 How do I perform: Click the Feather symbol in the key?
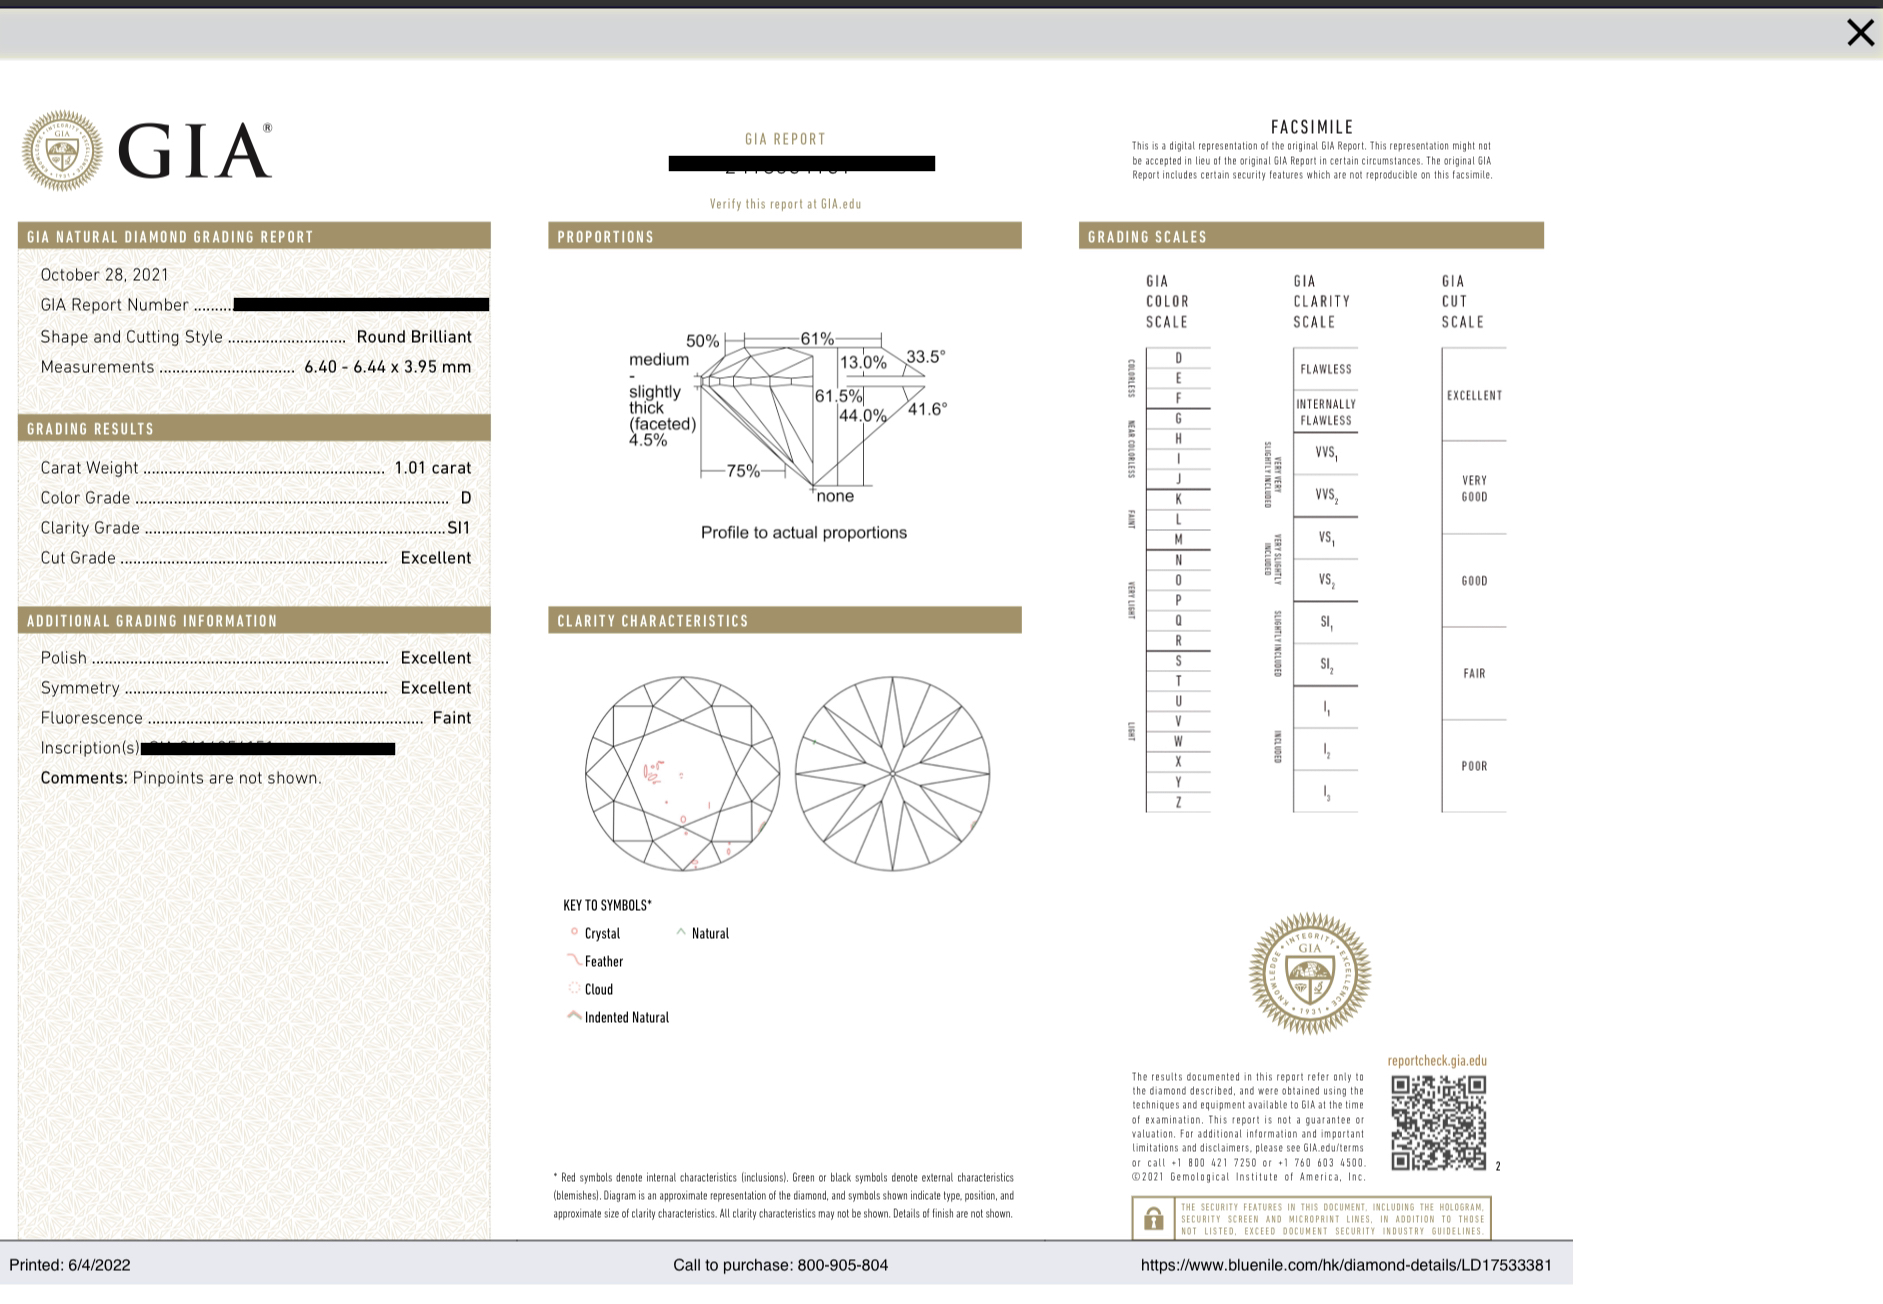point(574,960)
